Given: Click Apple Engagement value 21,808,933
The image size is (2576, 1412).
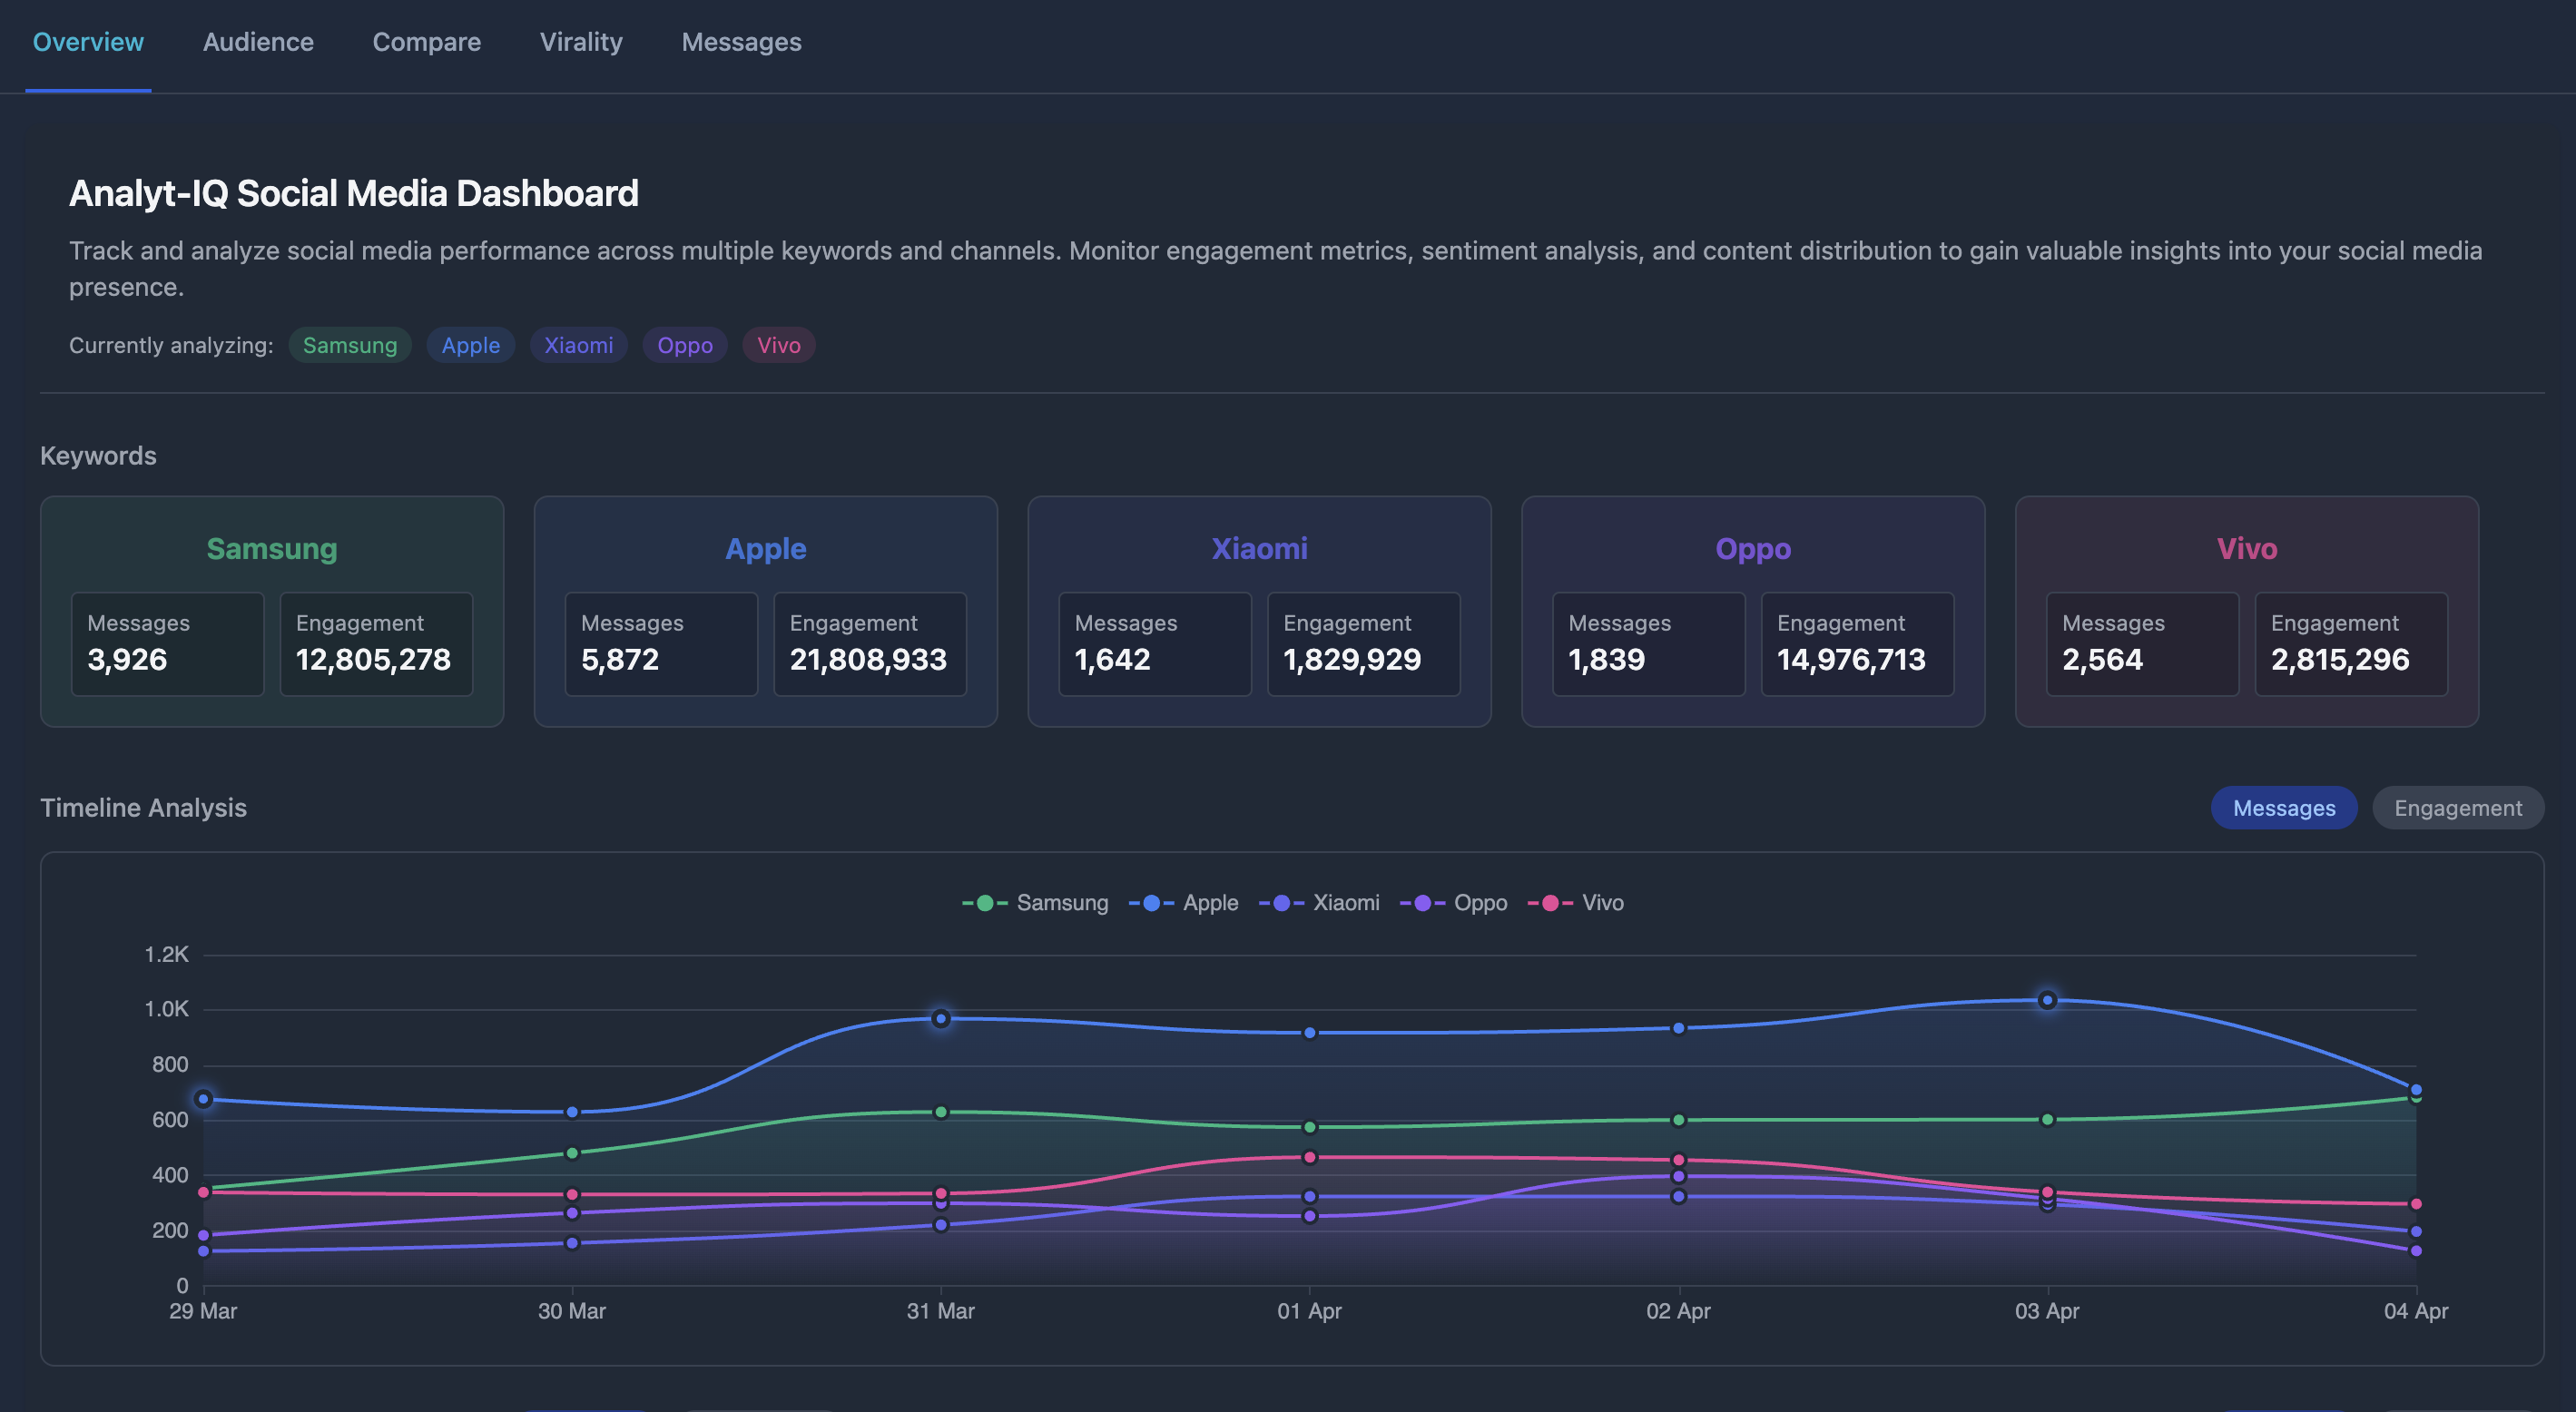Looking at the screenshot, I should (868, 660).
